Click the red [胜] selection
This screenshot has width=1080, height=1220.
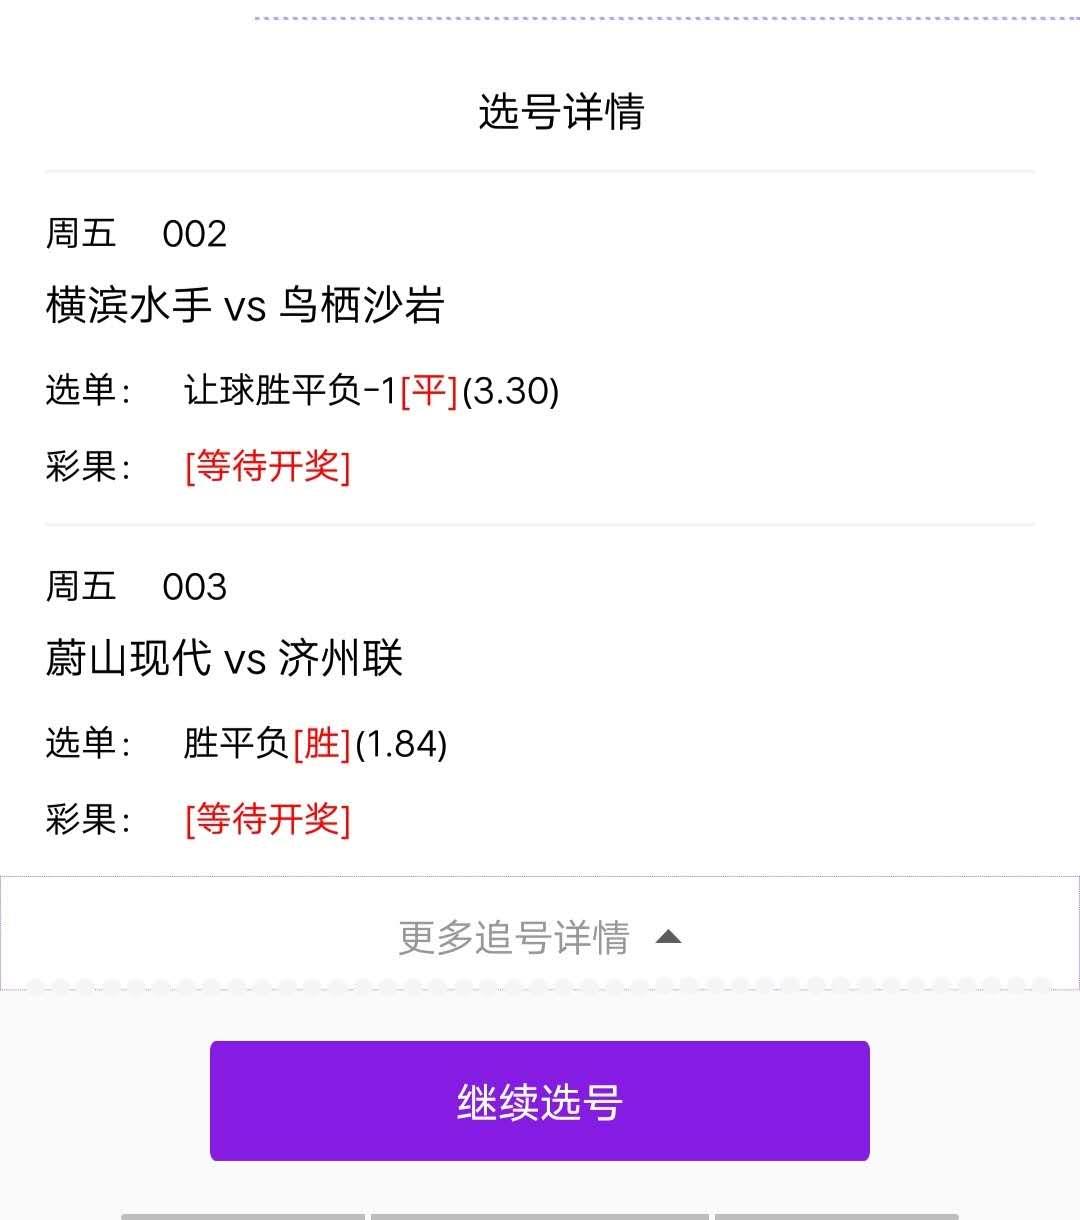[321, 743]
